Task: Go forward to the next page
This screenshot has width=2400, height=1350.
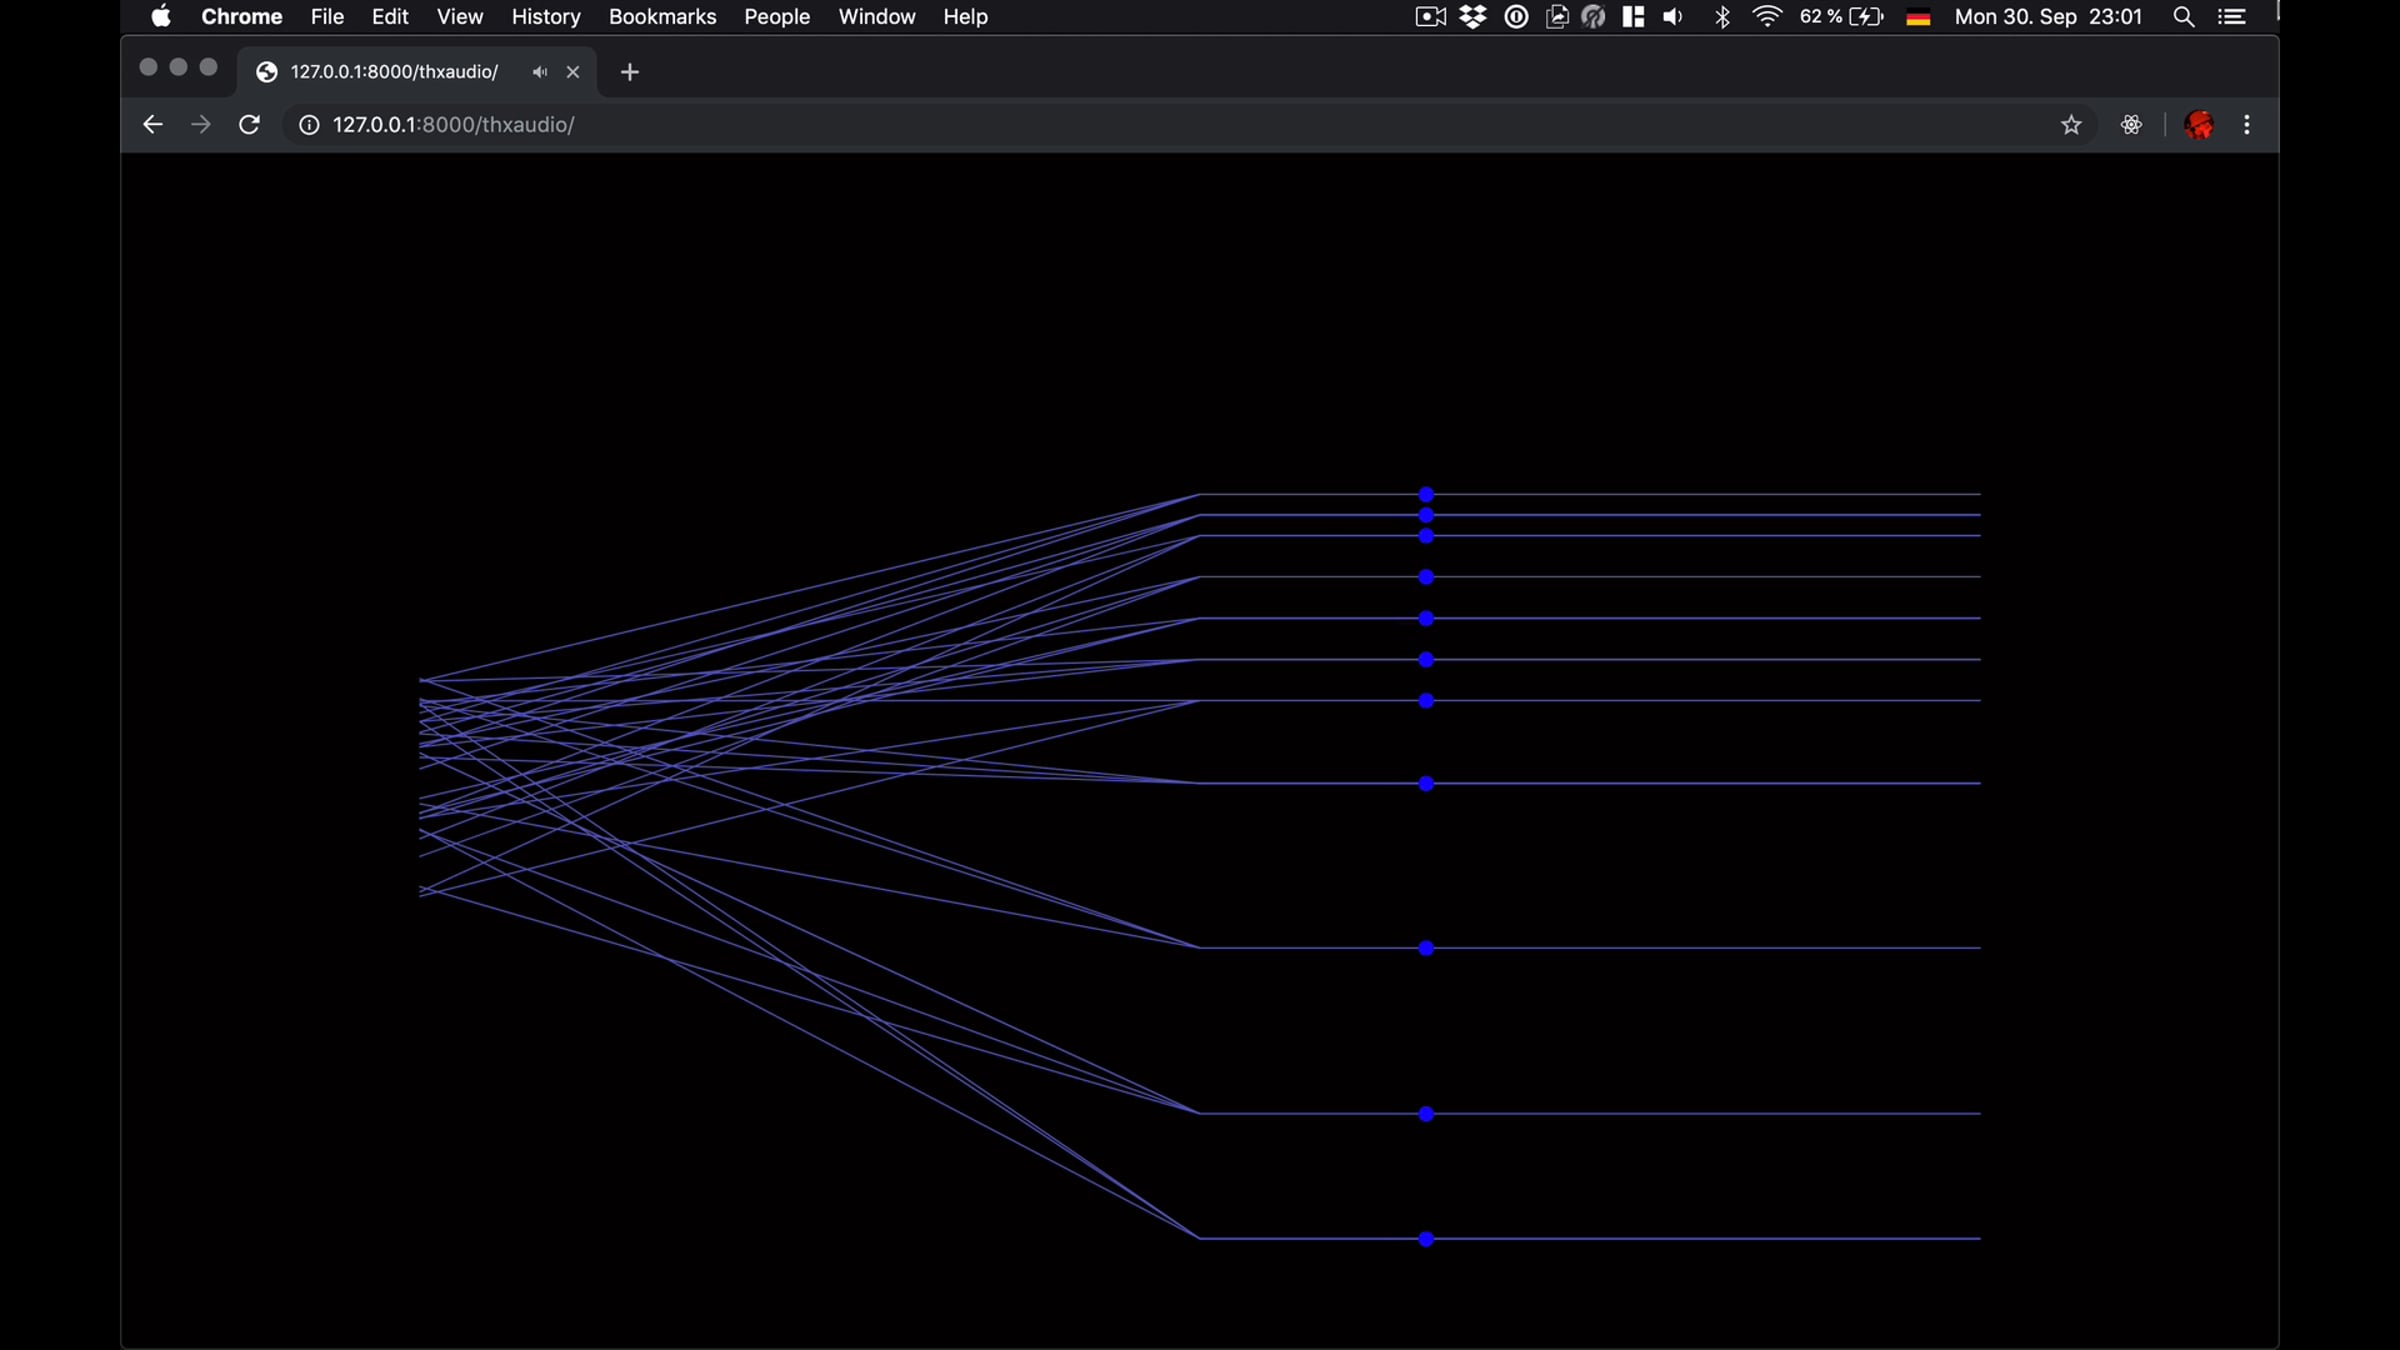Action: [x=201, y=124]
